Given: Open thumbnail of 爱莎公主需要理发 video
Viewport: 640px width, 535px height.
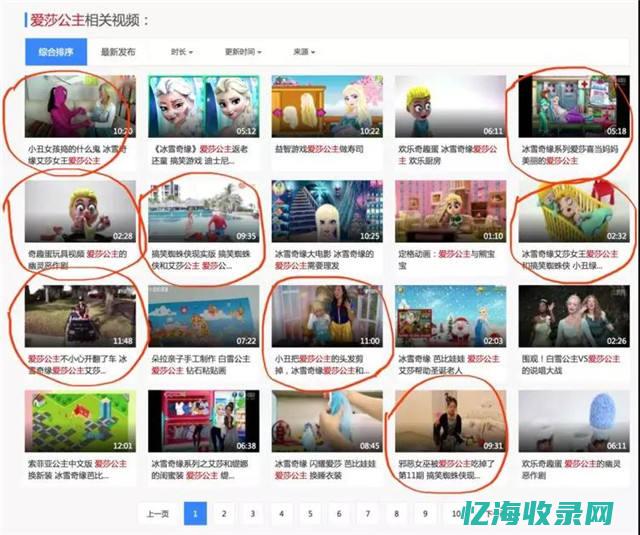Looking at the screenshot, I should pos(327,211).
